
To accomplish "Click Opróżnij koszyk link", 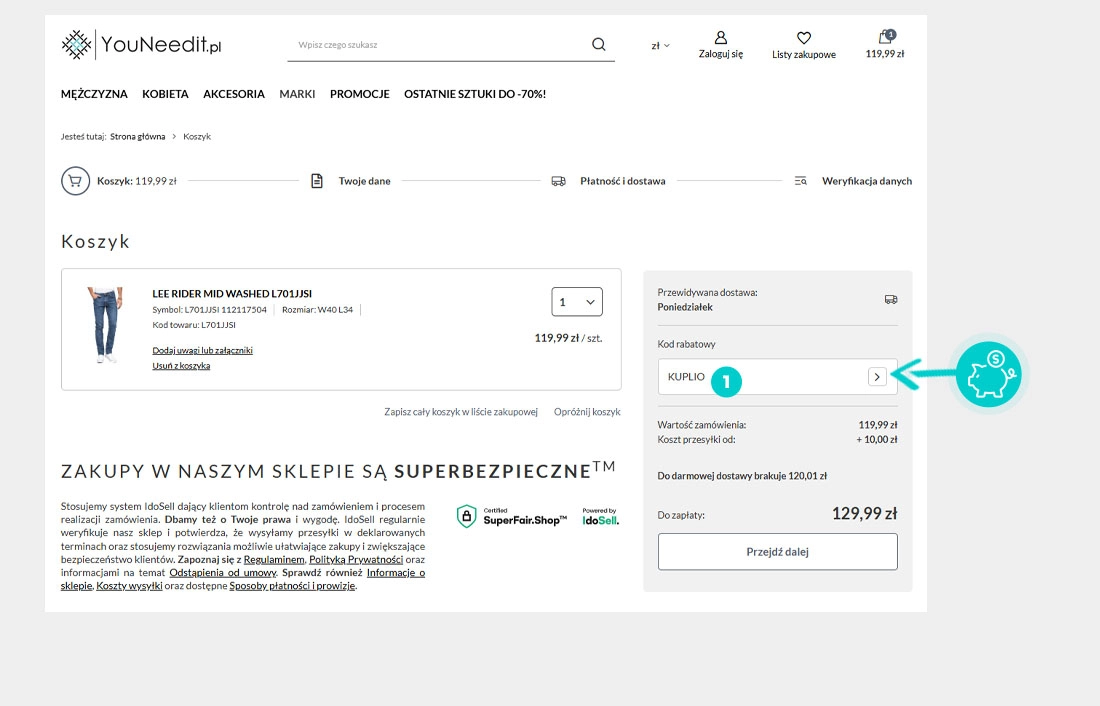I will click(x=587, y=412).
